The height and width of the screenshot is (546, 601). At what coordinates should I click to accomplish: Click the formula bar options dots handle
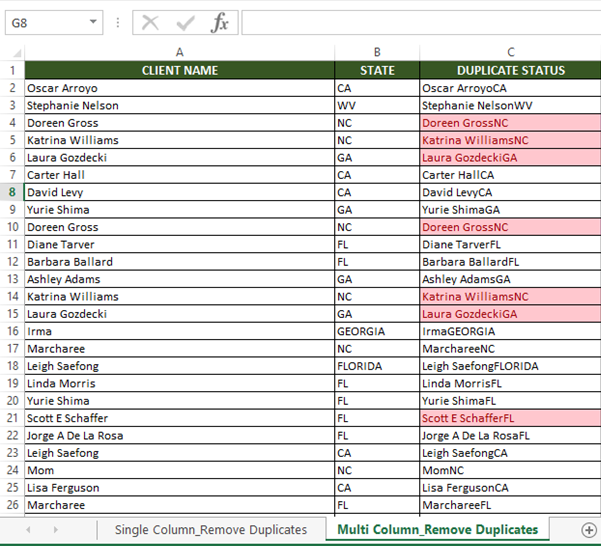point(118,23)
